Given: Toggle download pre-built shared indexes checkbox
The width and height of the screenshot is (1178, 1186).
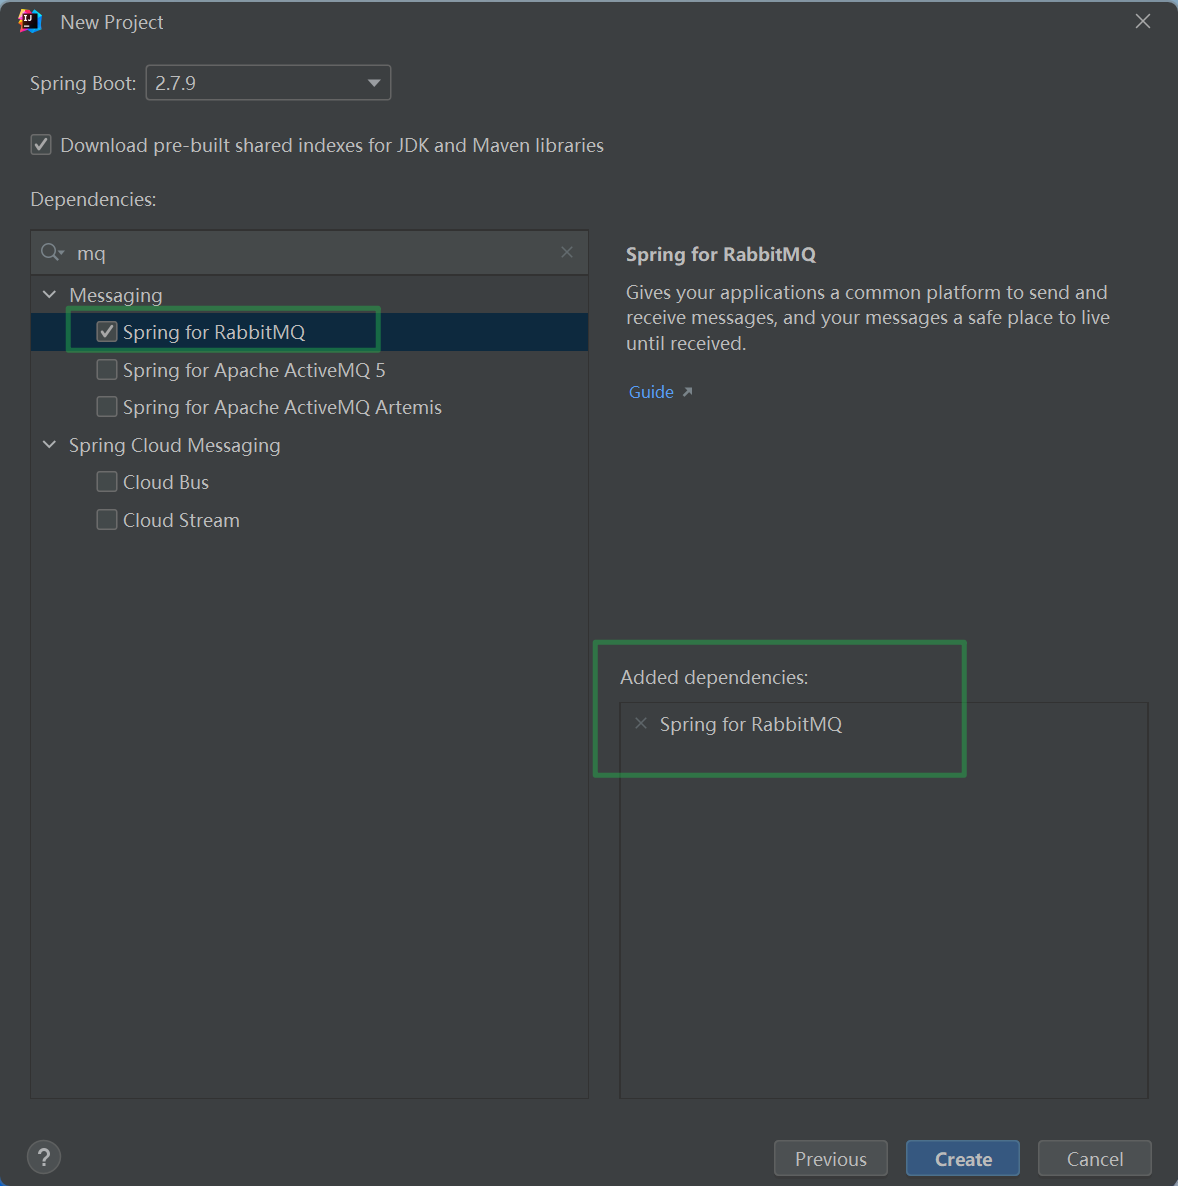Looking at the screenshot, I should point(41,145).
